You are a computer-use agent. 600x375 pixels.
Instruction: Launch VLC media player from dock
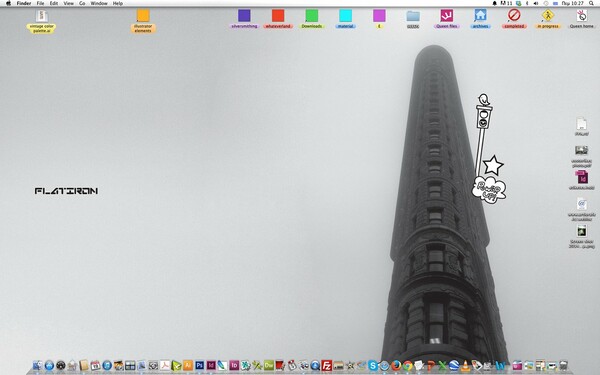pyautogui.click(x=465, y=365)
